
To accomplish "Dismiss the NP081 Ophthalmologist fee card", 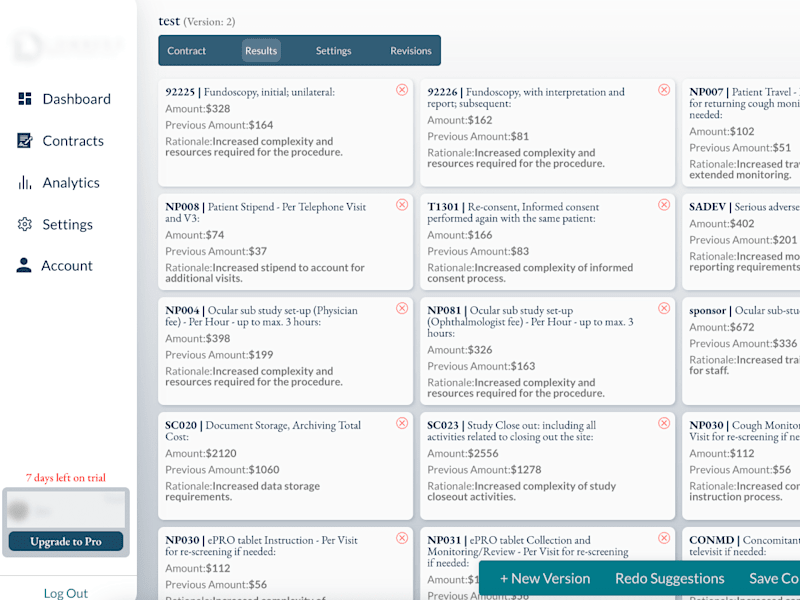I will tap(664, 308).
